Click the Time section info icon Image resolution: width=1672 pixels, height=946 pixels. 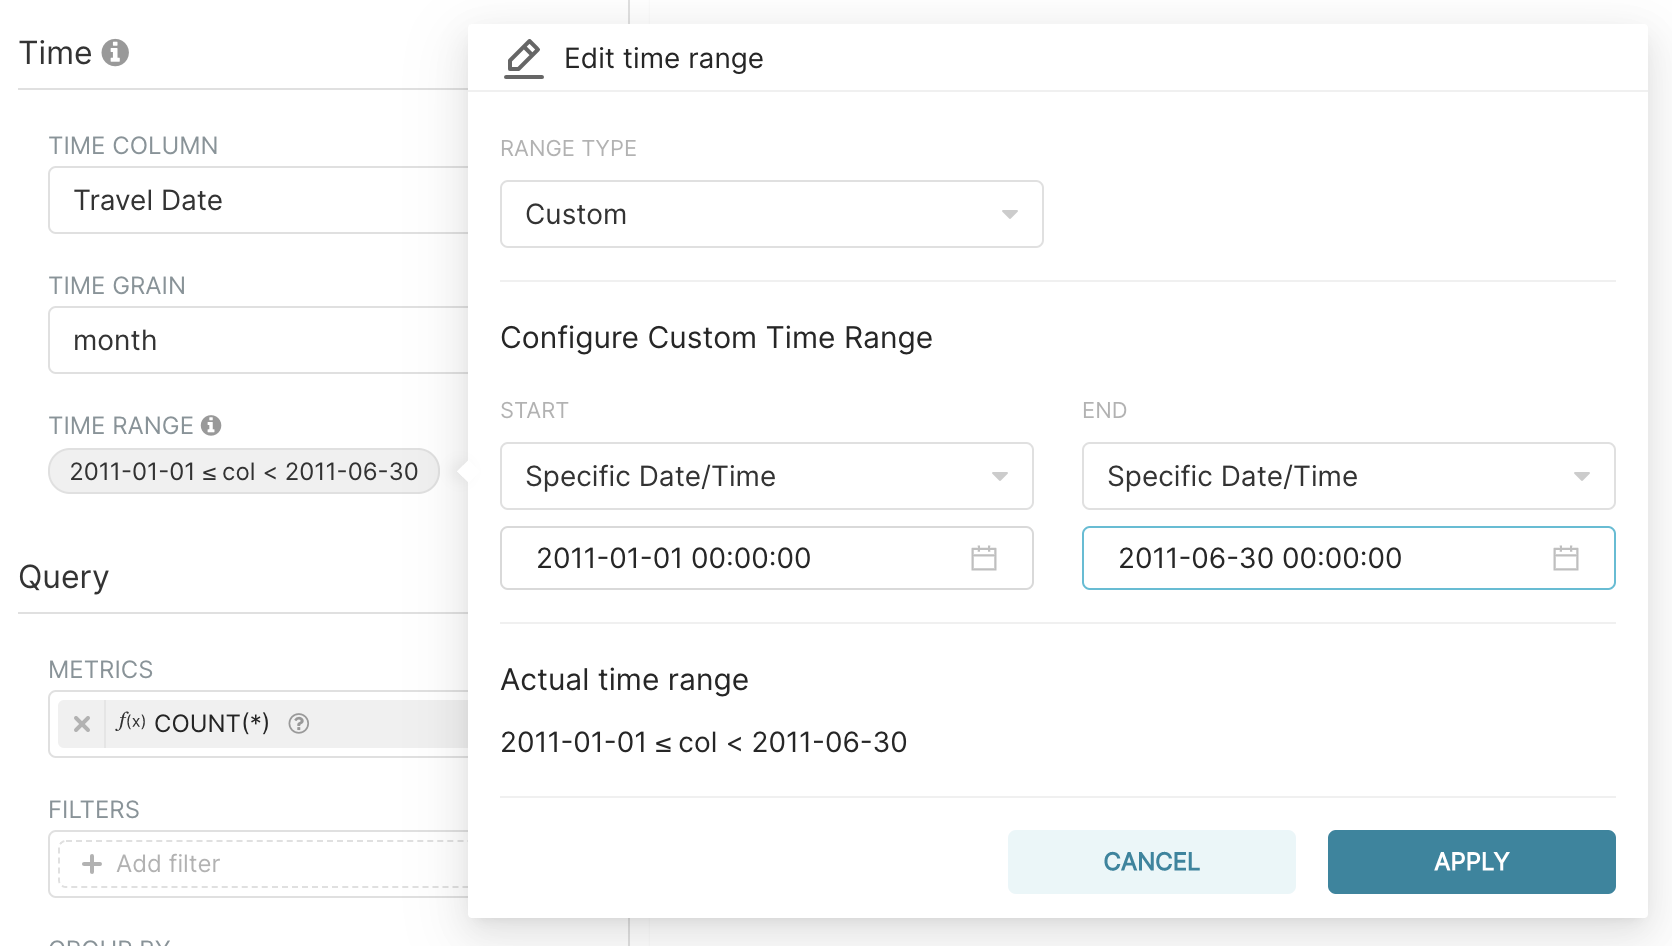click(115, 53)
